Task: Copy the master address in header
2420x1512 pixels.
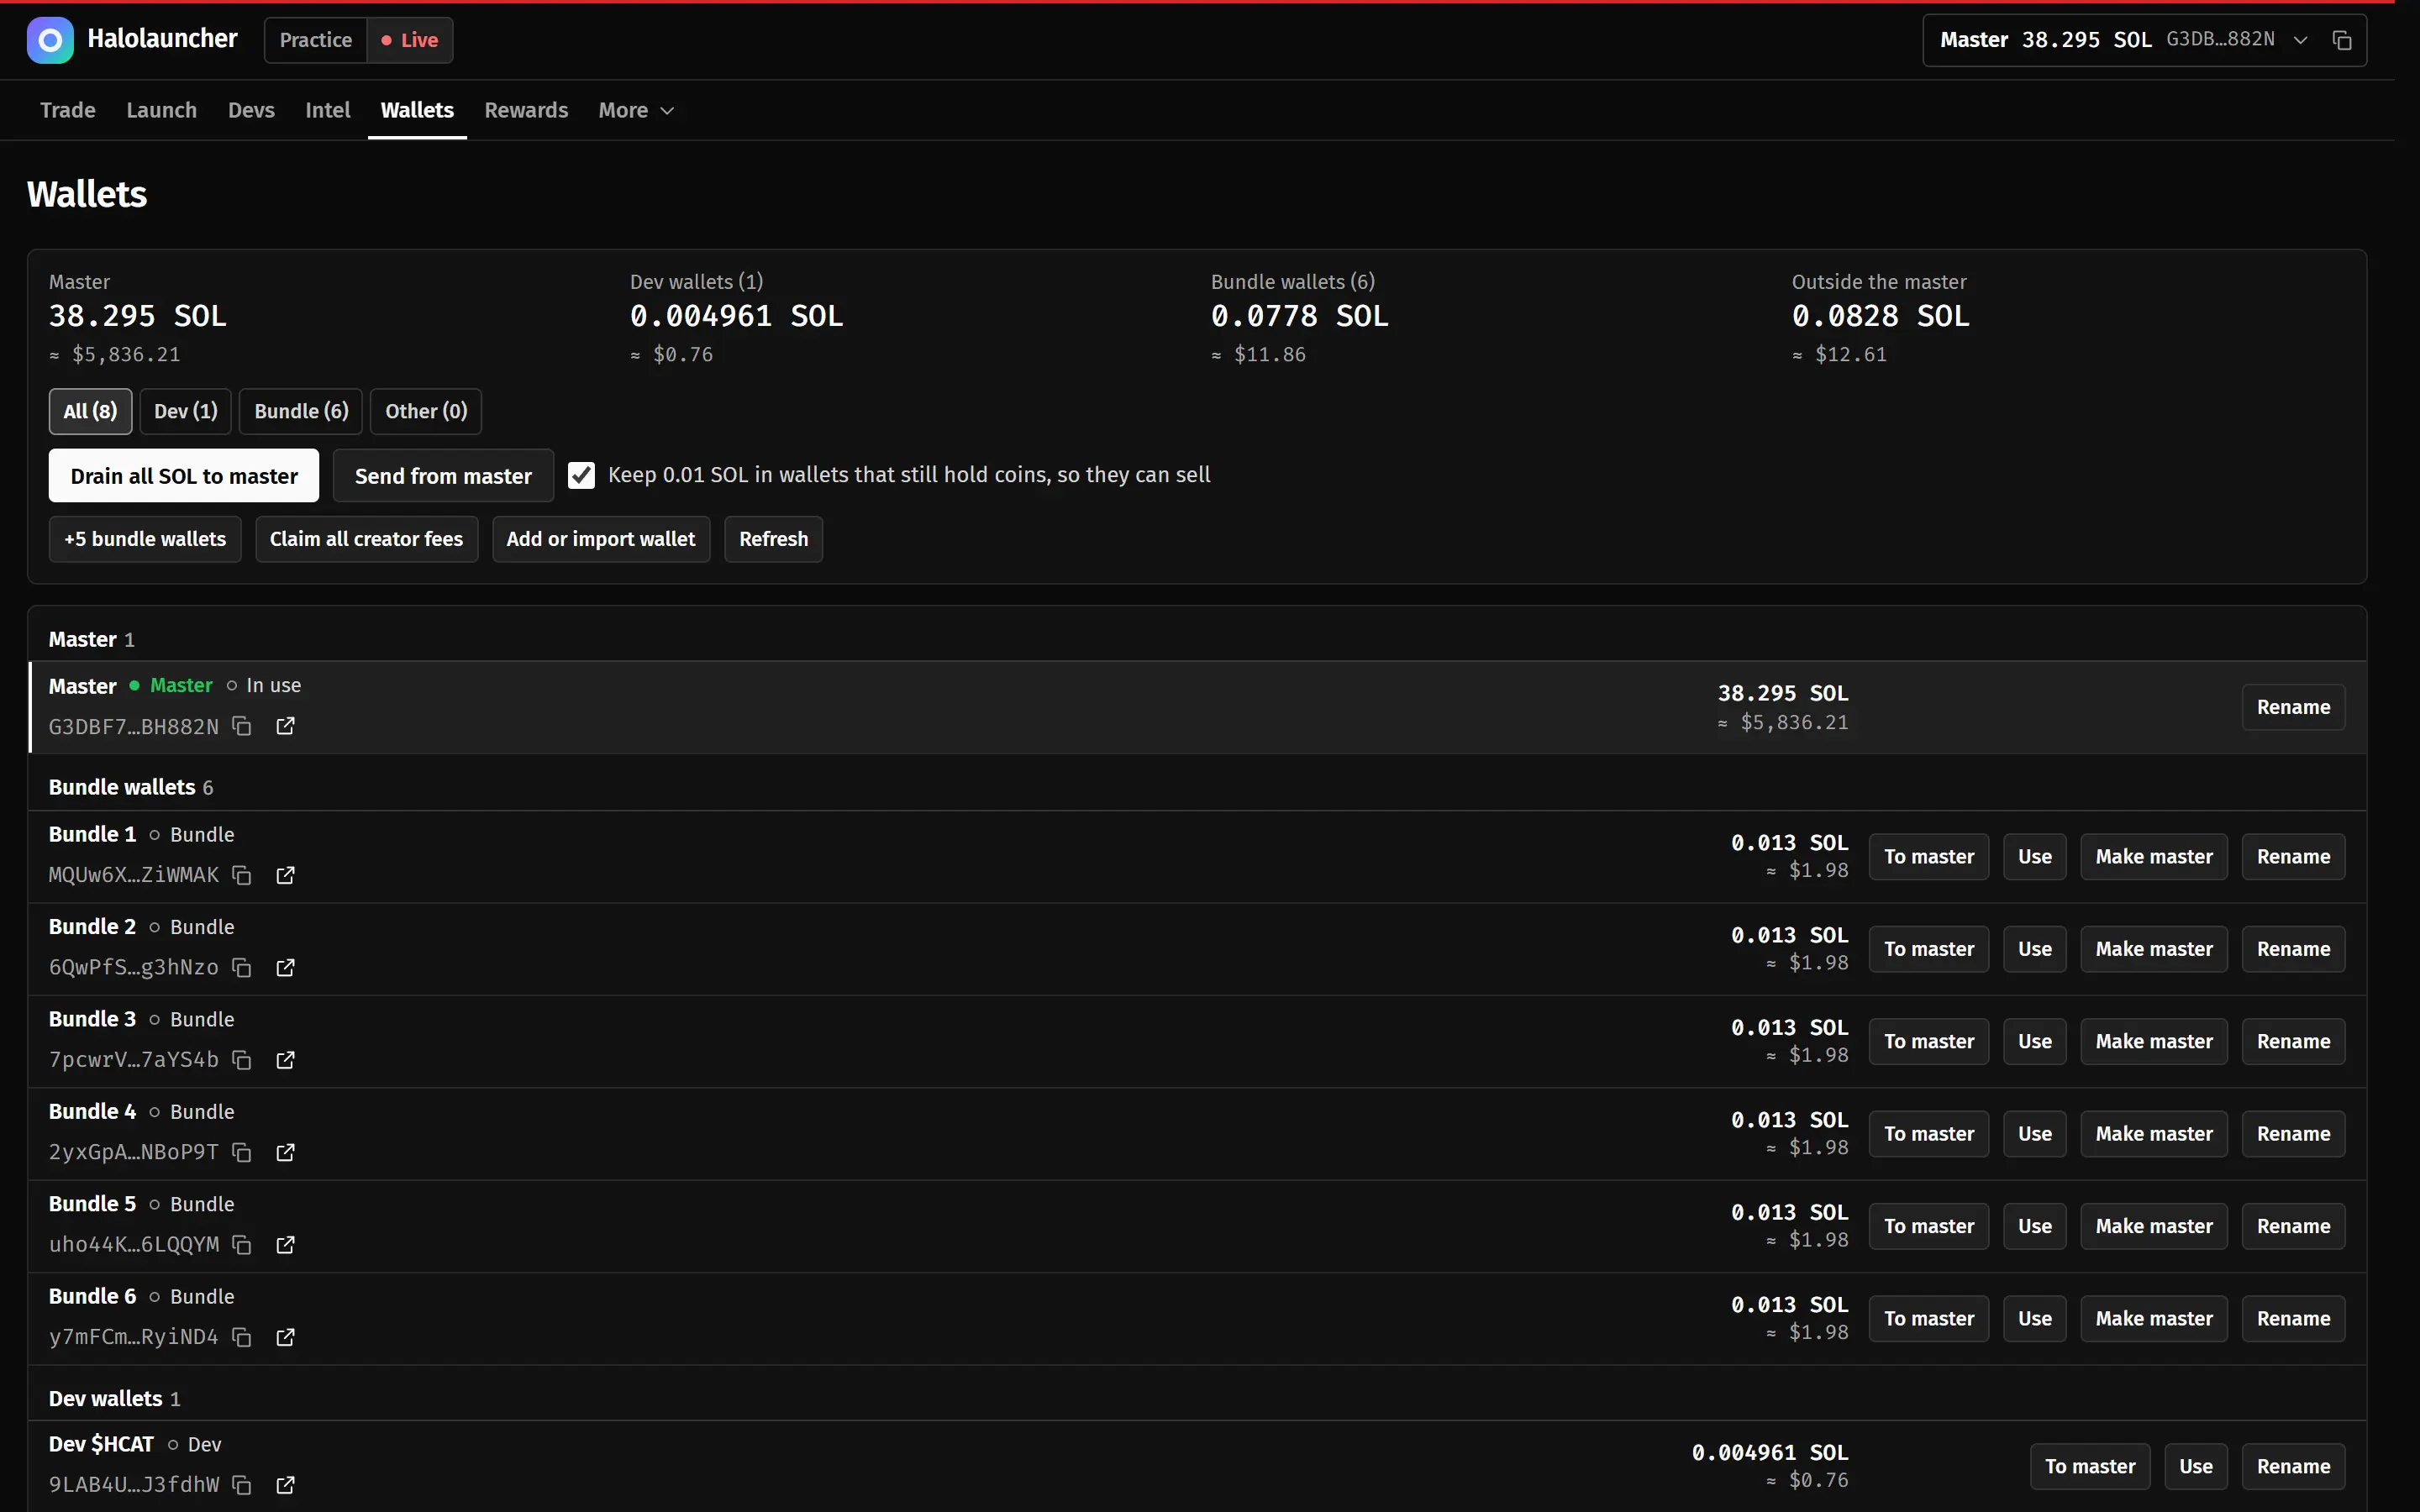Action: (x=2342, y=40)
